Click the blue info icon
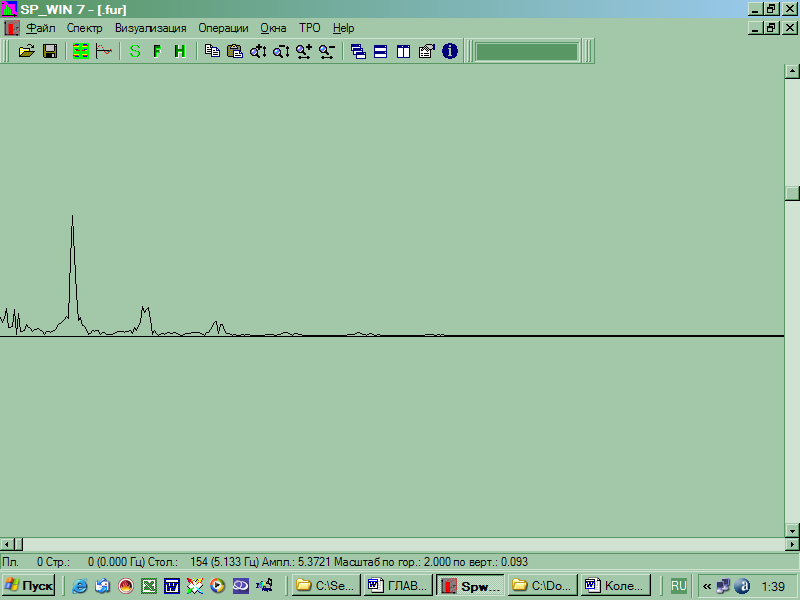The image size is (800, 600). [449, 51]
